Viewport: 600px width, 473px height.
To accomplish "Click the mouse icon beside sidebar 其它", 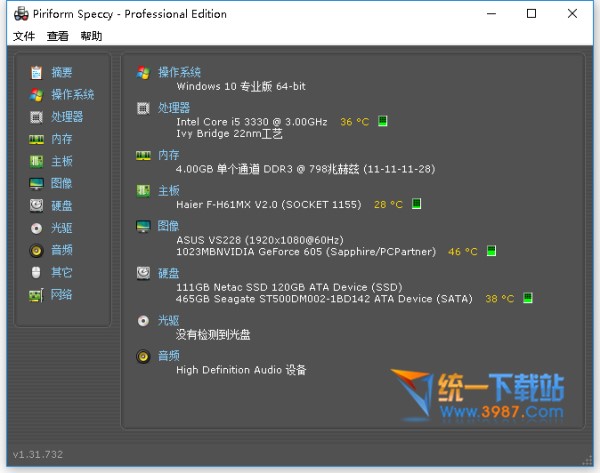I will coord(36,273).
